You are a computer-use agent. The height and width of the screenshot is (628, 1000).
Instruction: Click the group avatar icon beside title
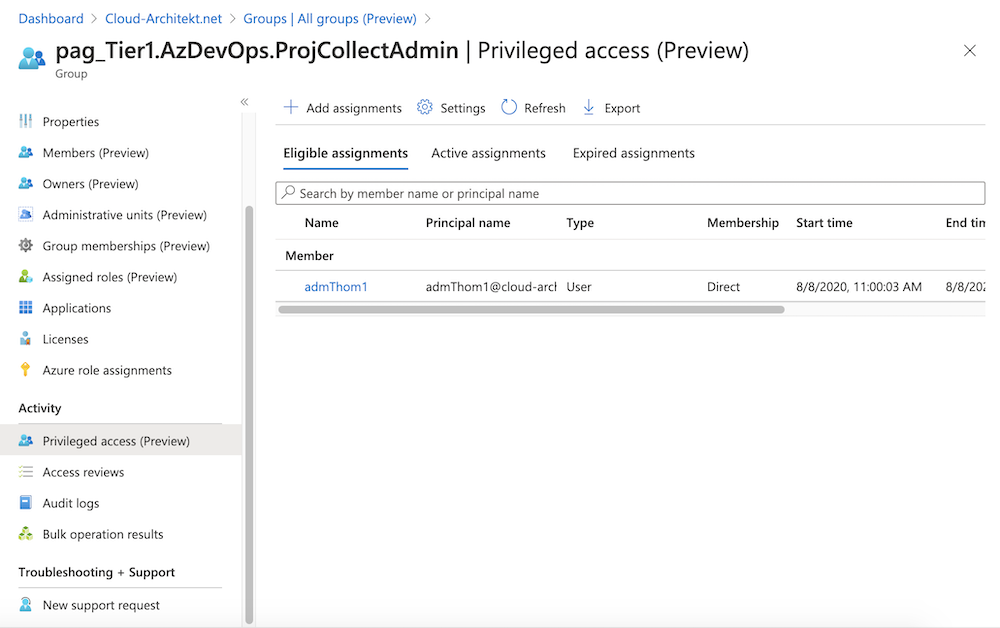[32, 59]
